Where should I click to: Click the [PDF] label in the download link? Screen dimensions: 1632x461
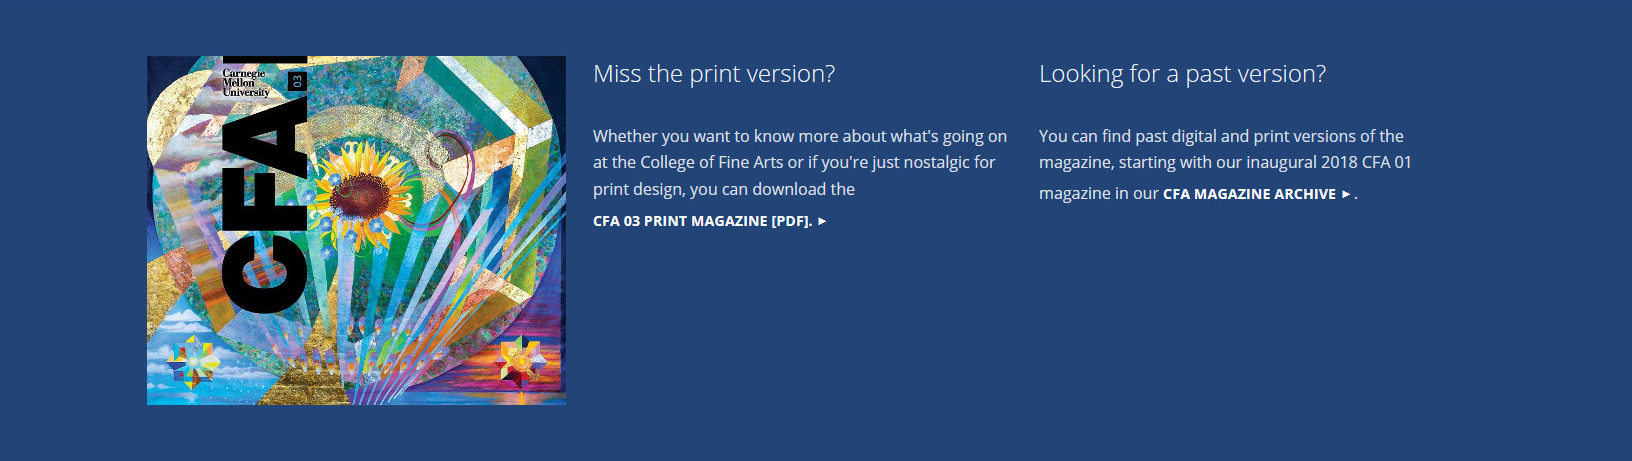tap(792, 221)
